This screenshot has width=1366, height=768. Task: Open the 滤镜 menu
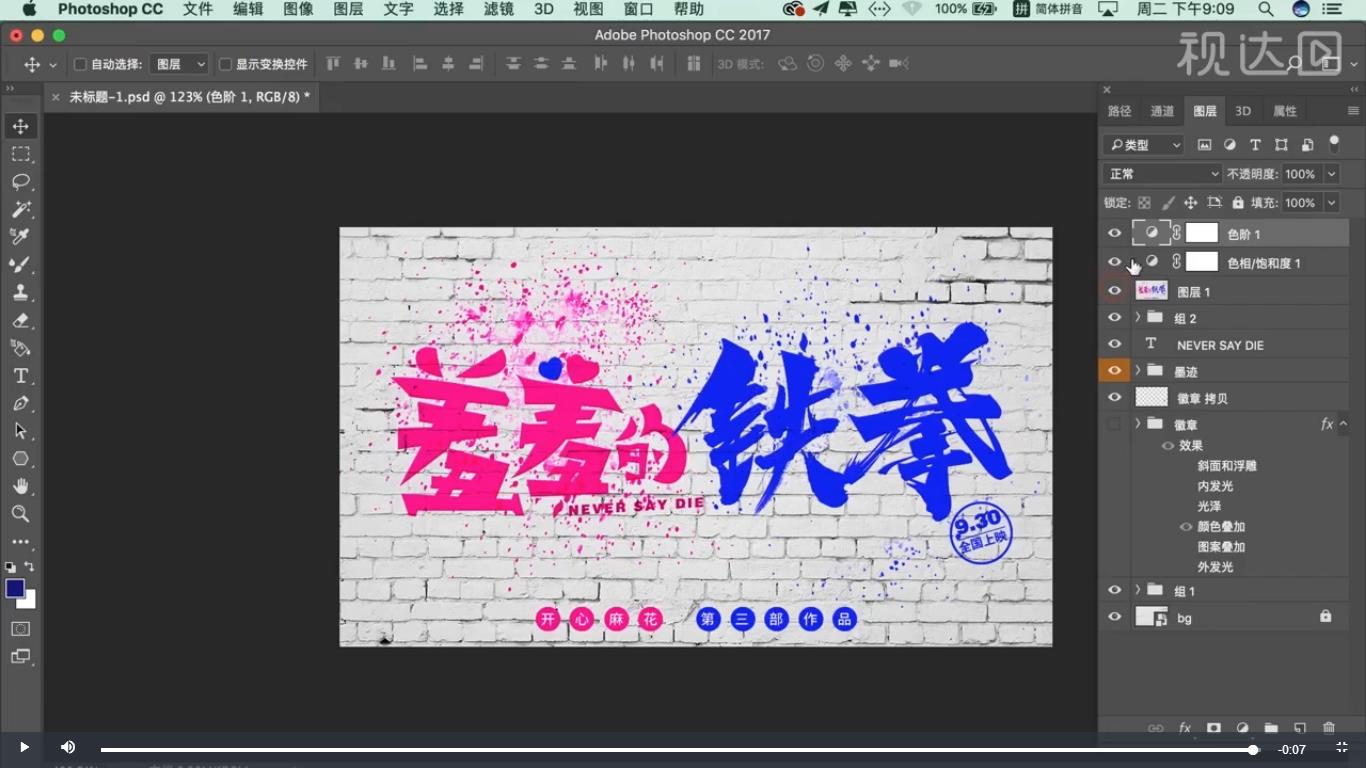pyautogui.click(x=499, y=9)
